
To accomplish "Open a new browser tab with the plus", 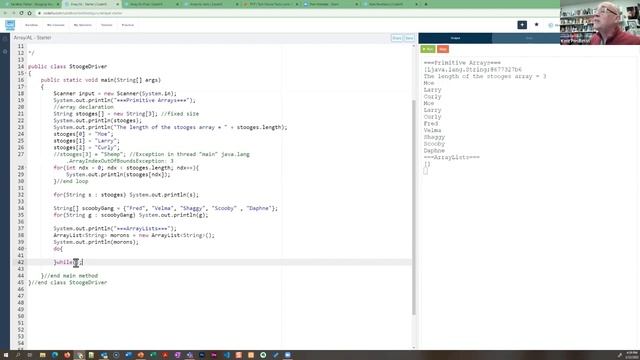I will pyautogui.click(x=426, y=4).
